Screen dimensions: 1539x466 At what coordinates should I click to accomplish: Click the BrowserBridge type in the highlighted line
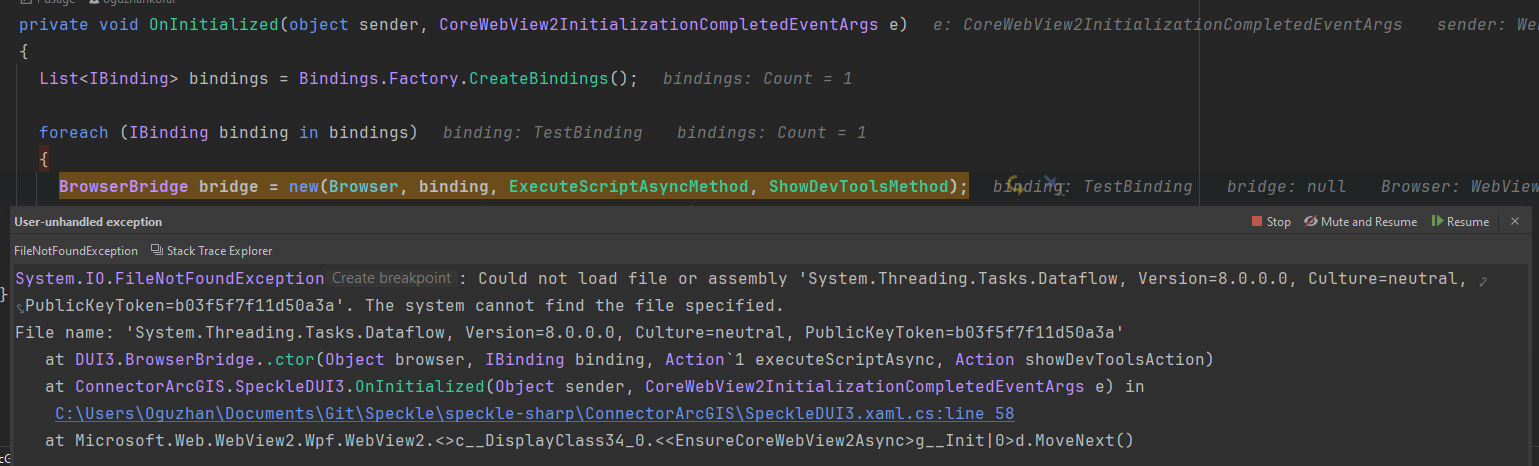[124, 186]
